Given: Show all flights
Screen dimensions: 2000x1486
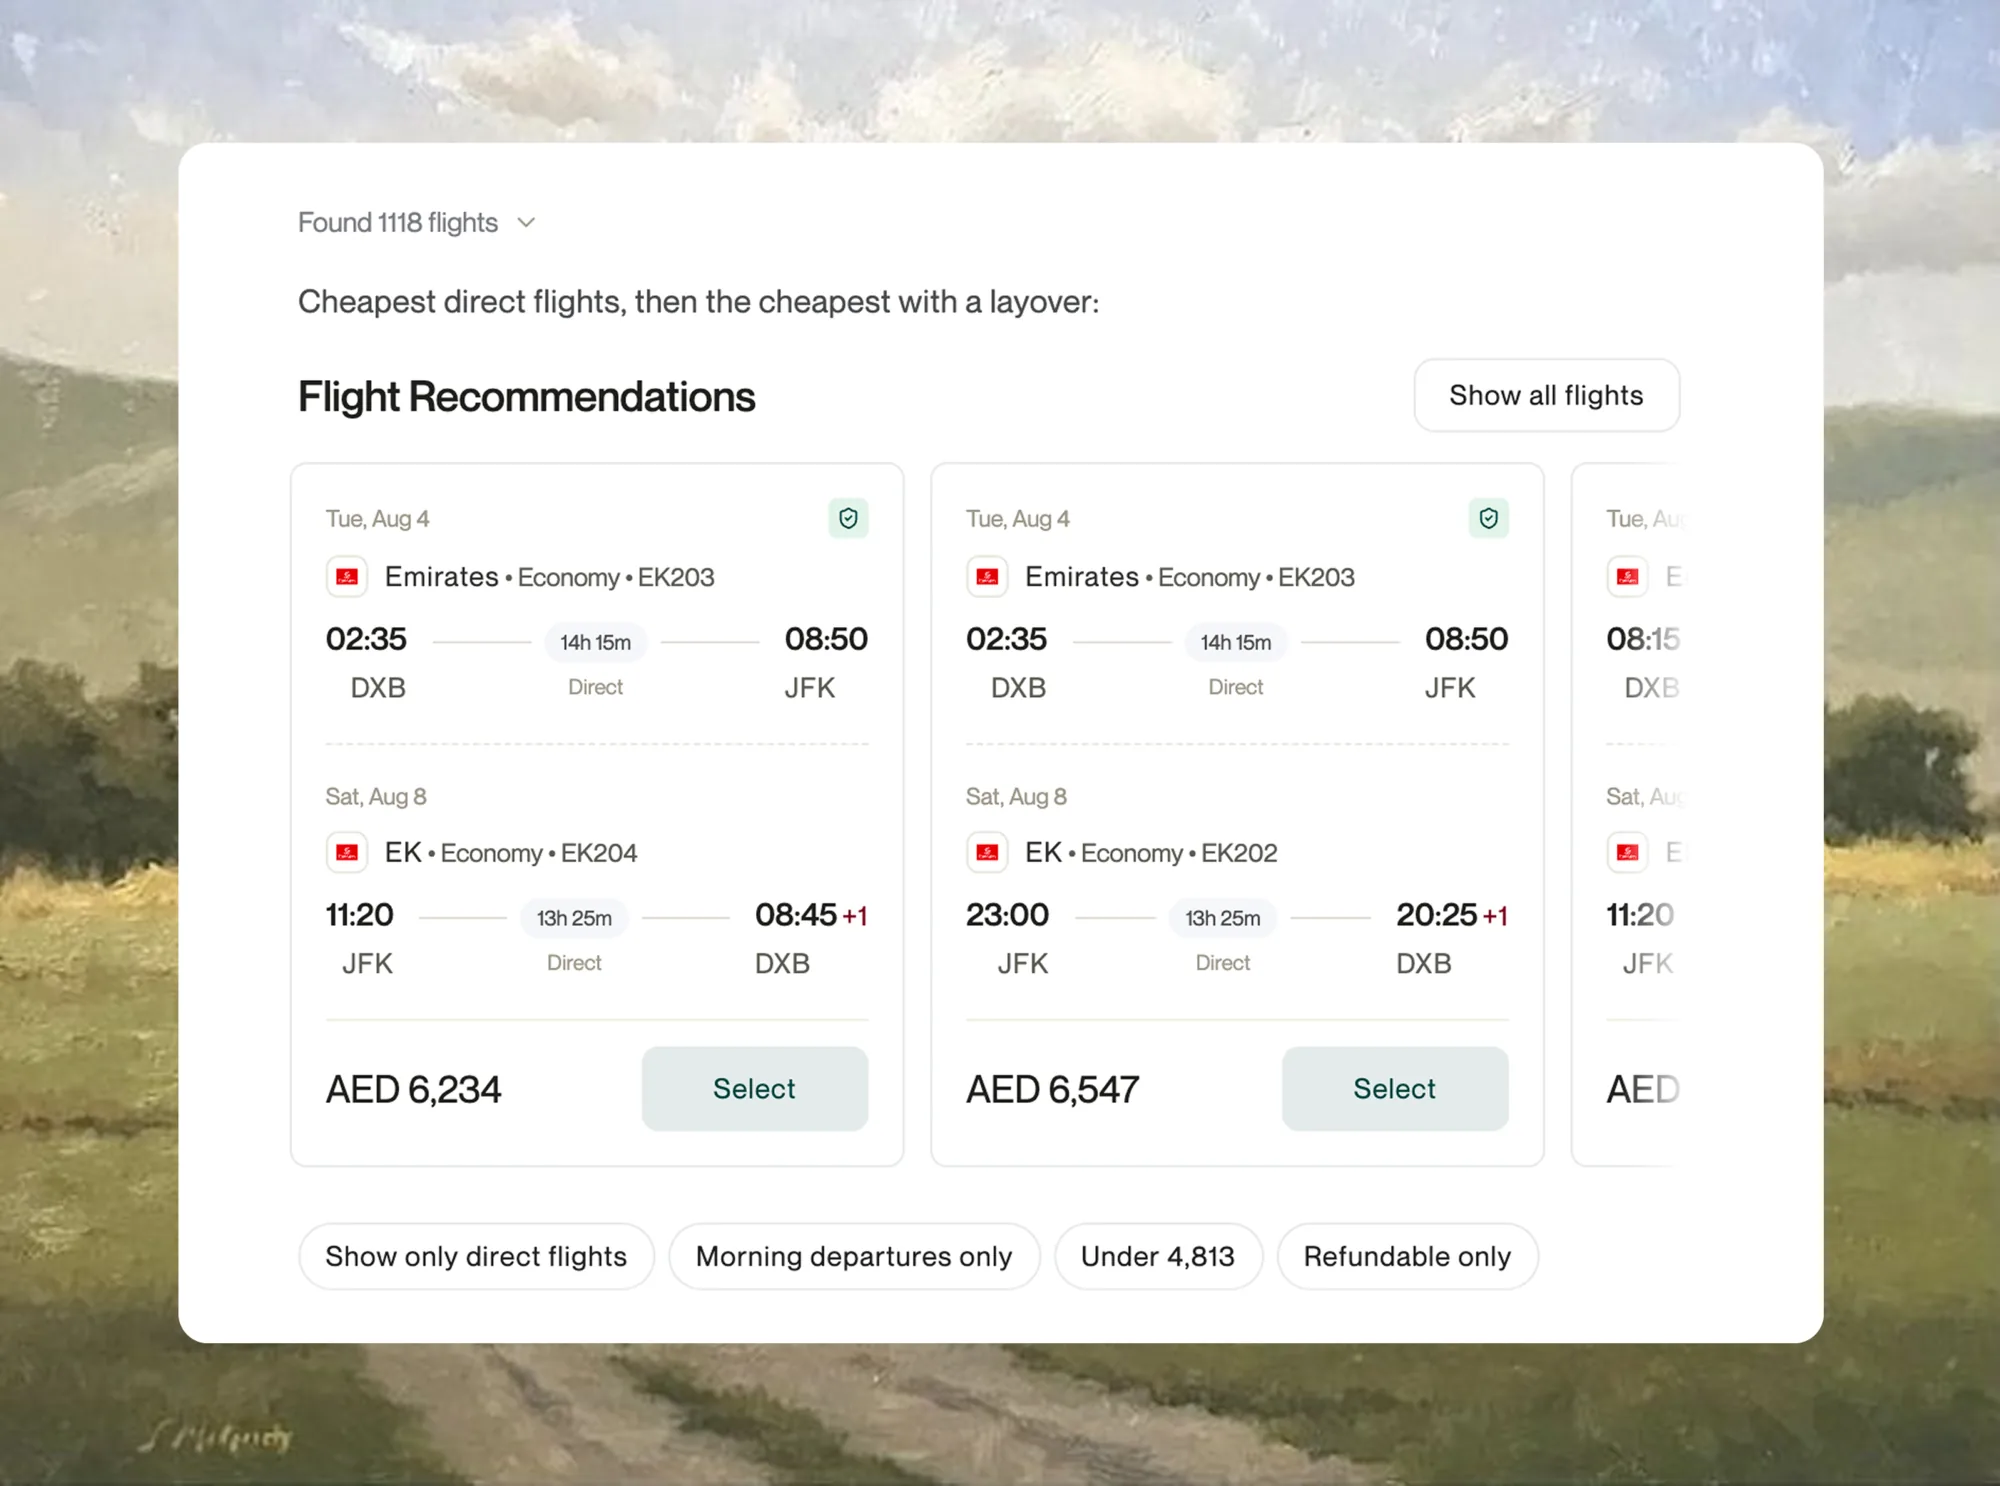Looking at the screenshot, I should point(1546,395).
